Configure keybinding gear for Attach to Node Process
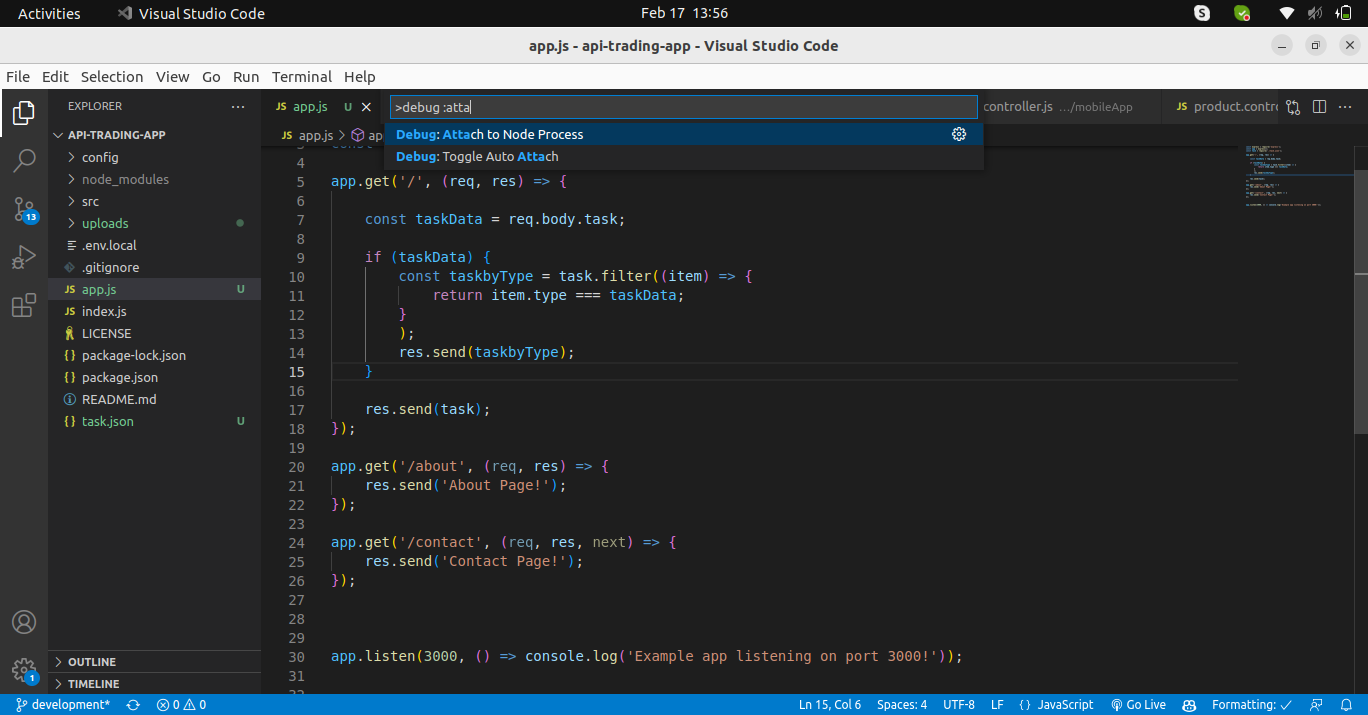Image resolution: width=1368 pixels, height=715 pixels. coord(959,134)
